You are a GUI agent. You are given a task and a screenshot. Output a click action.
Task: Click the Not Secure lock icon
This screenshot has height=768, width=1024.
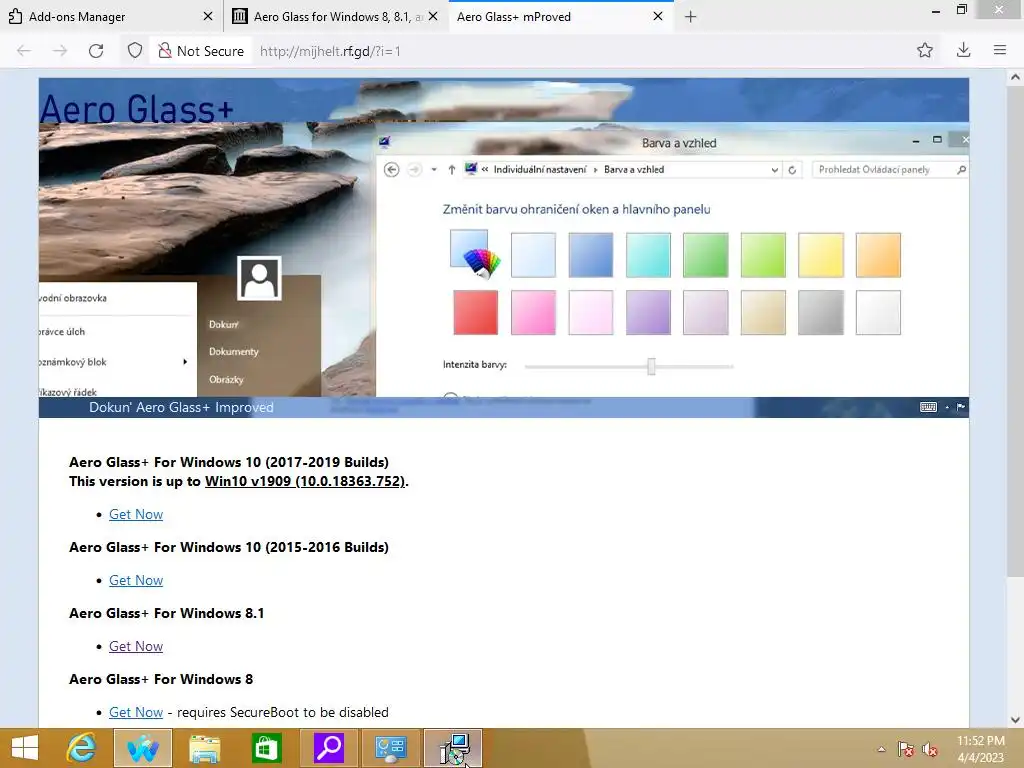coord(165,50)
